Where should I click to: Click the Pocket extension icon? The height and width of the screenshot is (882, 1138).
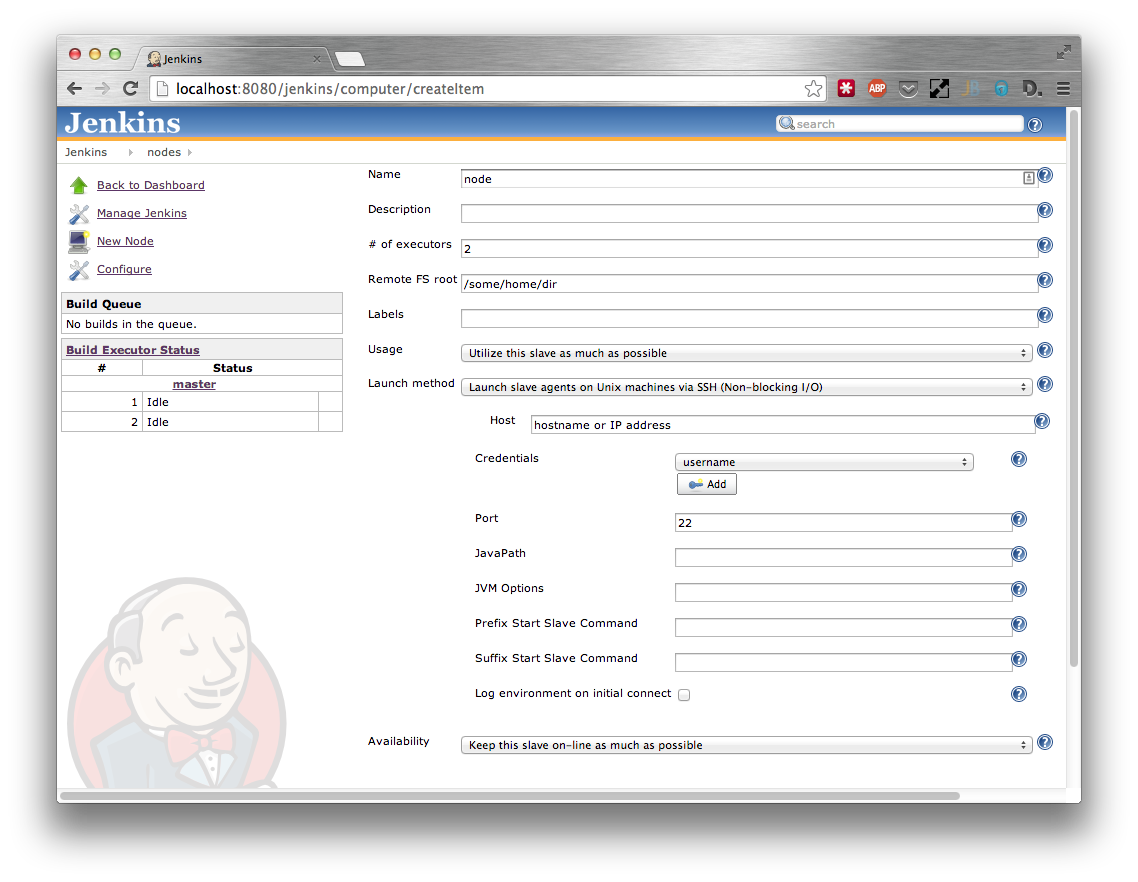click(908, 89)
